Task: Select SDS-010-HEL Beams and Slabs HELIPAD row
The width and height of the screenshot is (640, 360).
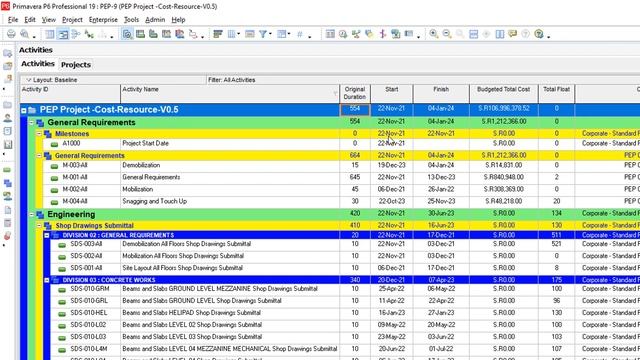Action: (x=346, y=313)
